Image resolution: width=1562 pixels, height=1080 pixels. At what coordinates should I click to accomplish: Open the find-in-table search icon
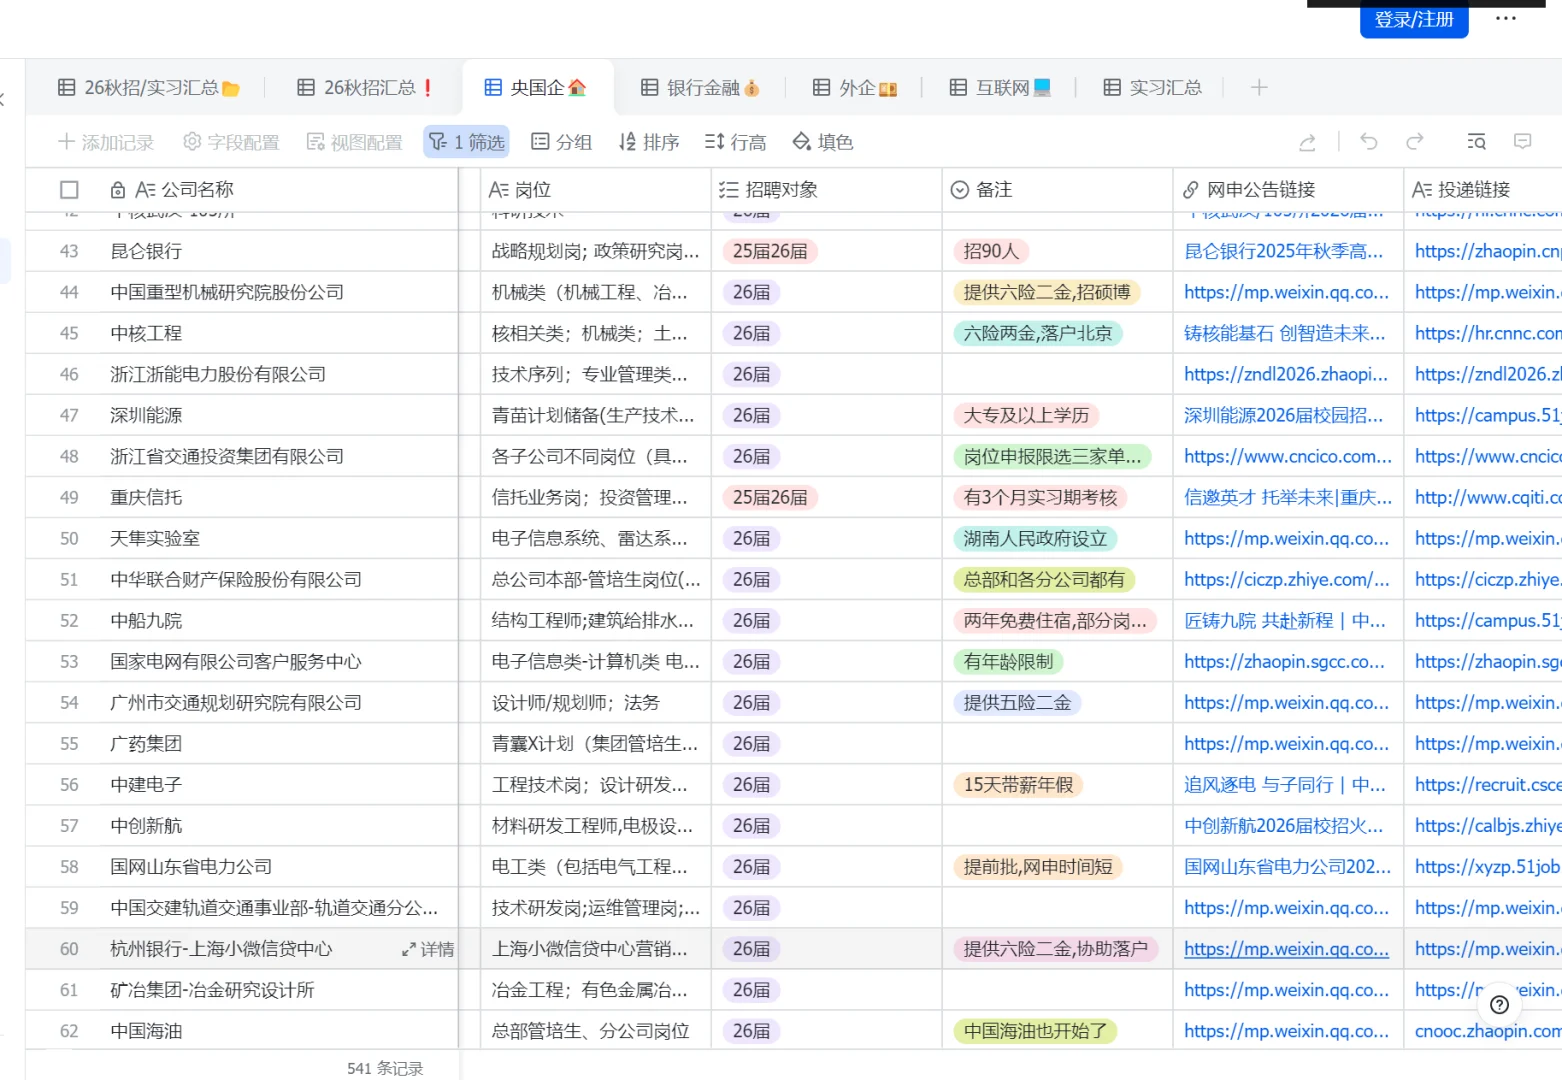(1476, 142)
